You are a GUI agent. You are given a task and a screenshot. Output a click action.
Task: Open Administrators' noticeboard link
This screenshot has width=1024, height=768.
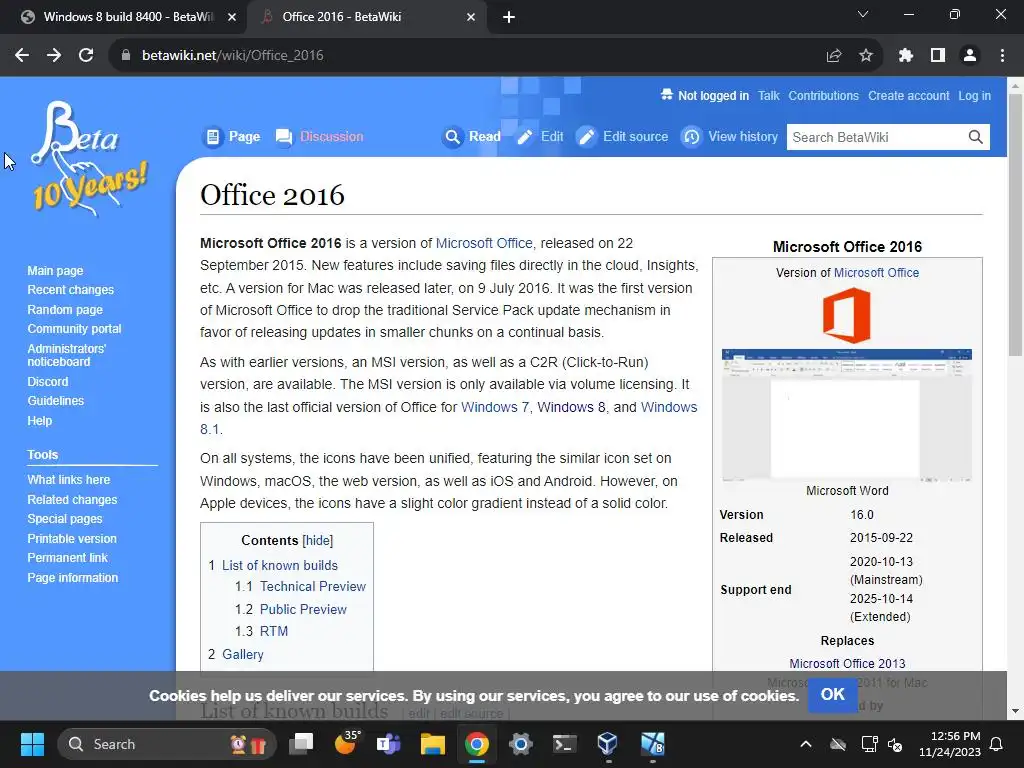pyautogui.click(x=66, y=355)
